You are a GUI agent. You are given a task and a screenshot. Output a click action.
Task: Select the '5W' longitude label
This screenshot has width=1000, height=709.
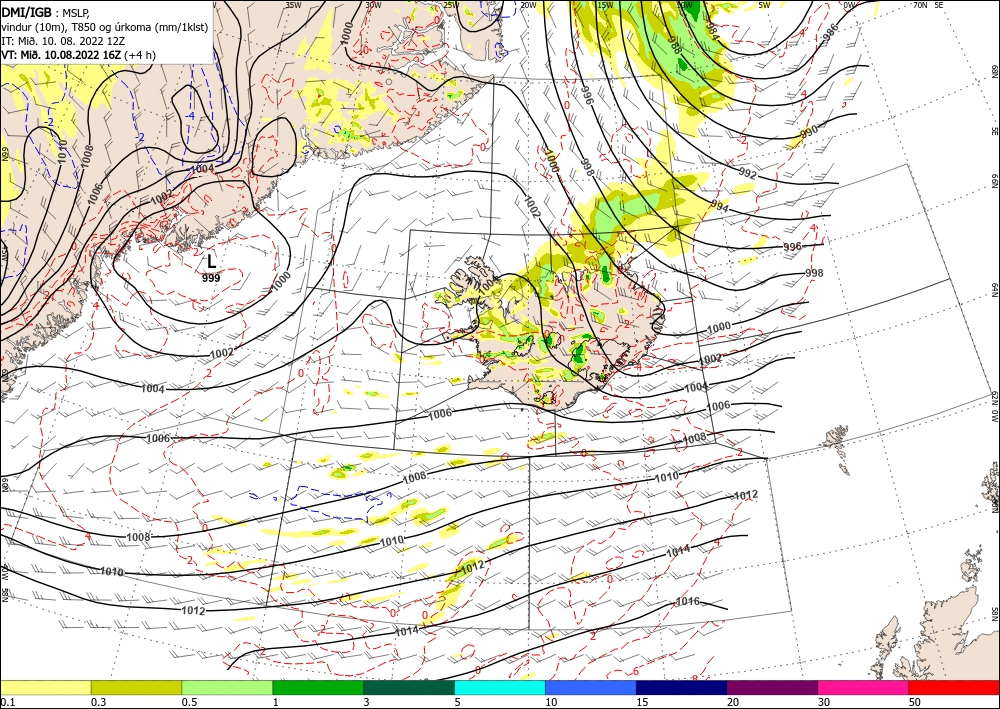click(764, 5)
